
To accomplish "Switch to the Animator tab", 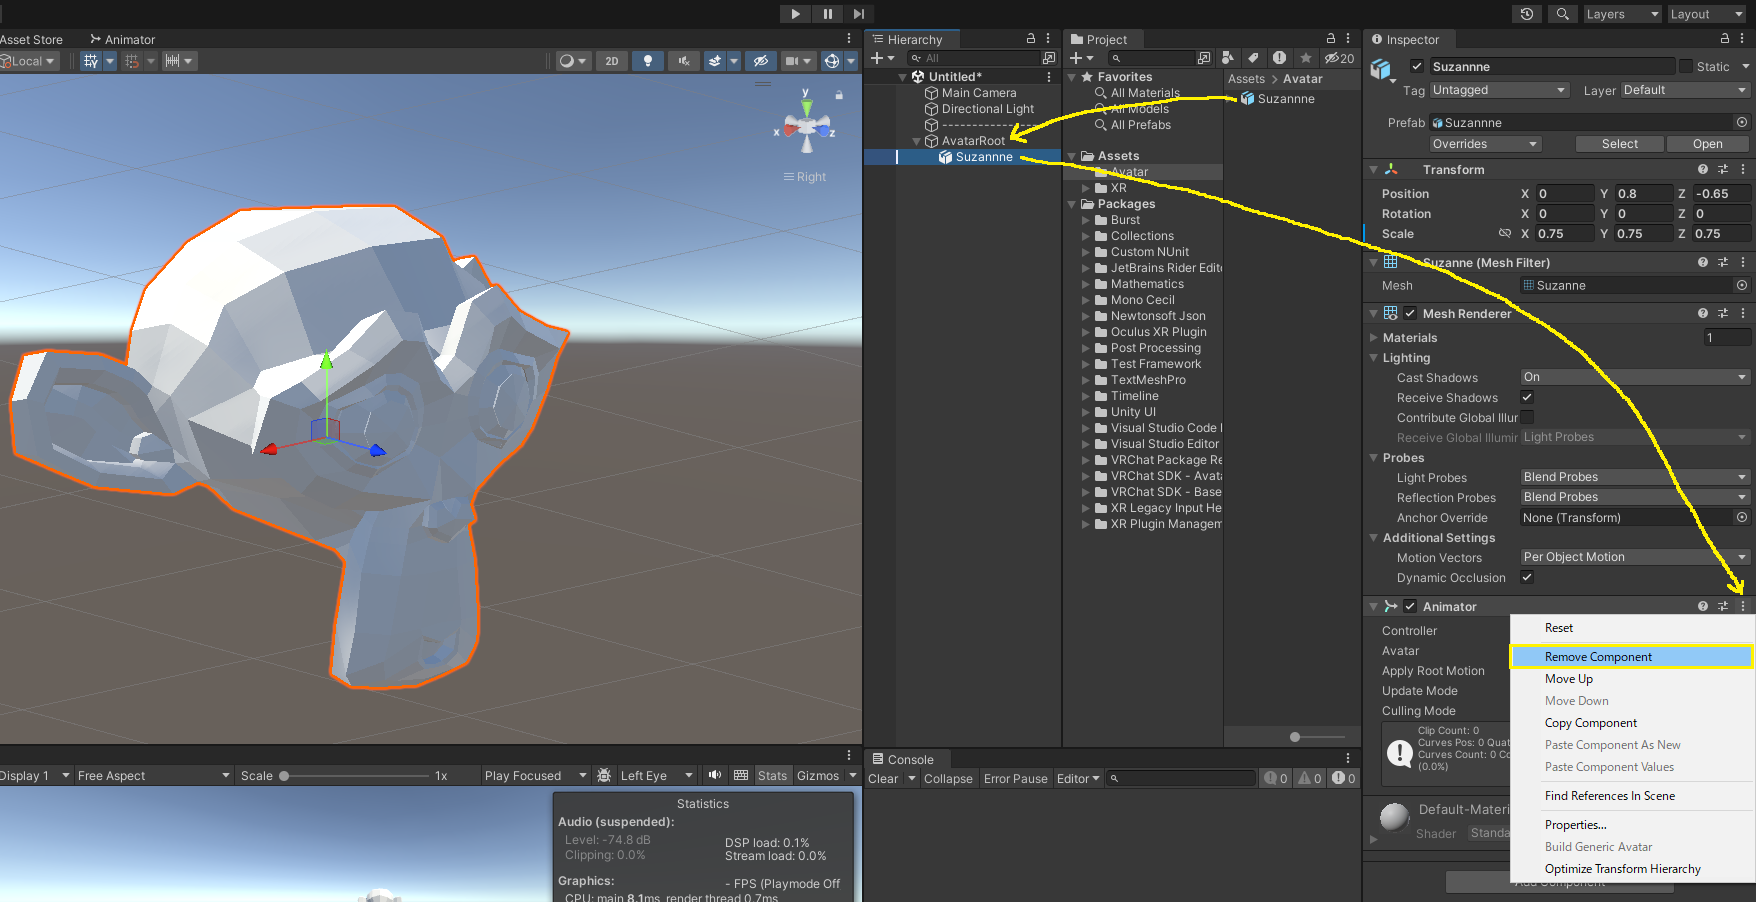I will (123, 39).
